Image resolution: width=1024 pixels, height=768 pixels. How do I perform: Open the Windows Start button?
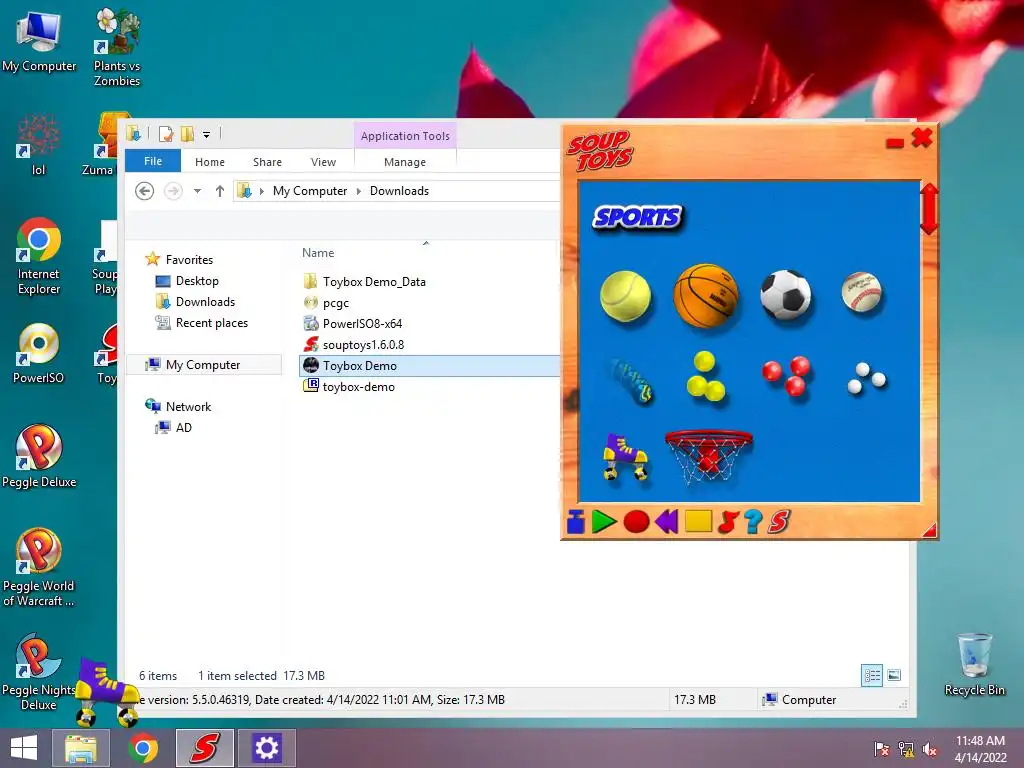coord(24,748)
